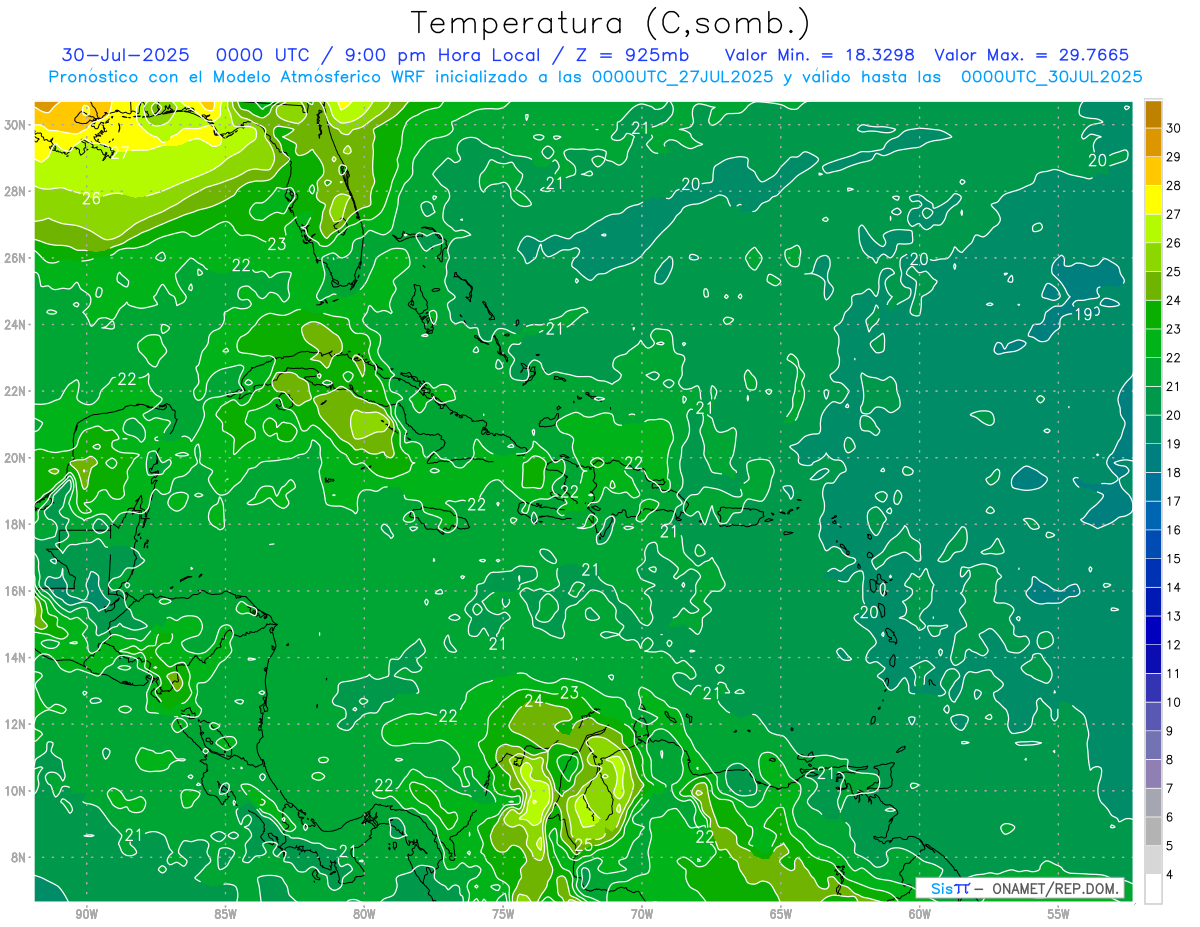This screenshot has height=927, width=1200.
Task: Click color scale label '5'
Action: coord(1171,846)
